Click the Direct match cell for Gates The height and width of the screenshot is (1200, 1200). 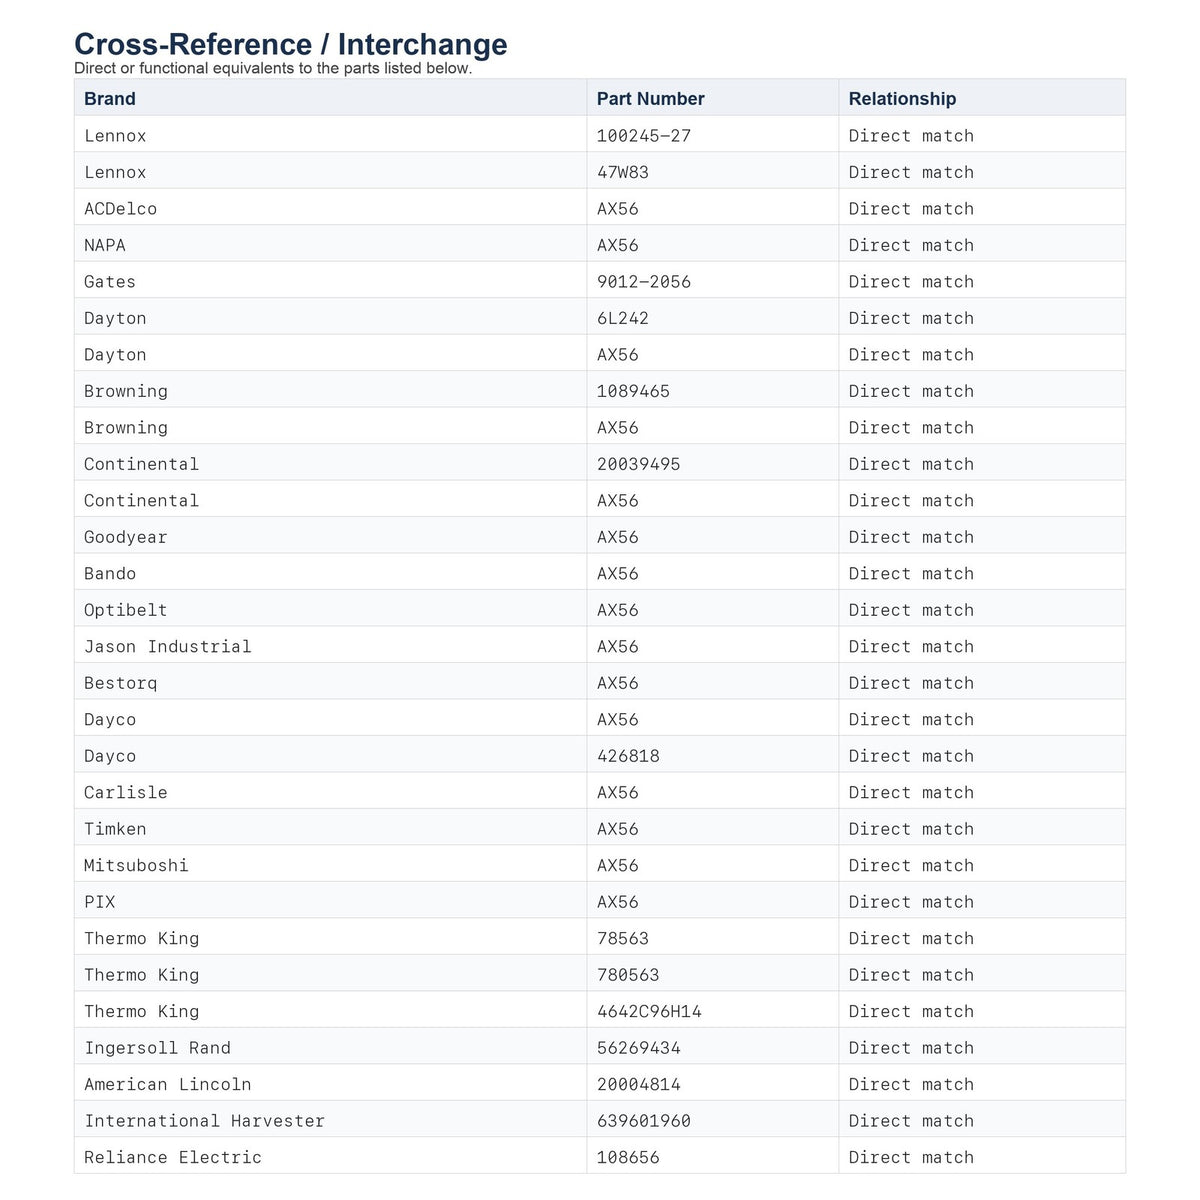pyautogui.click(x=982, y=282)
